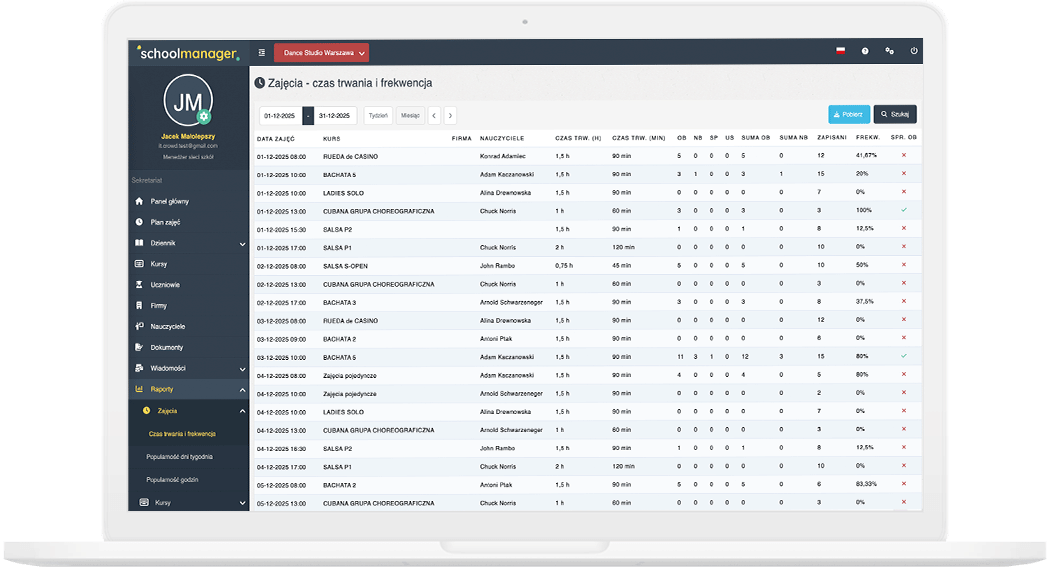Click the sidebar collapse hamburger icon
Image resolution: width=1050 pixels, height=567 pixels.
(262, 52)
